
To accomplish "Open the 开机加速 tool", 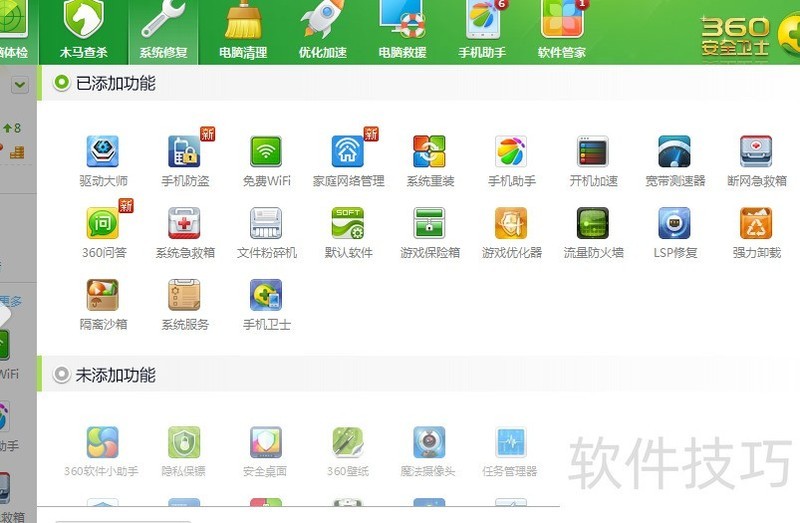I will point(593,161).
